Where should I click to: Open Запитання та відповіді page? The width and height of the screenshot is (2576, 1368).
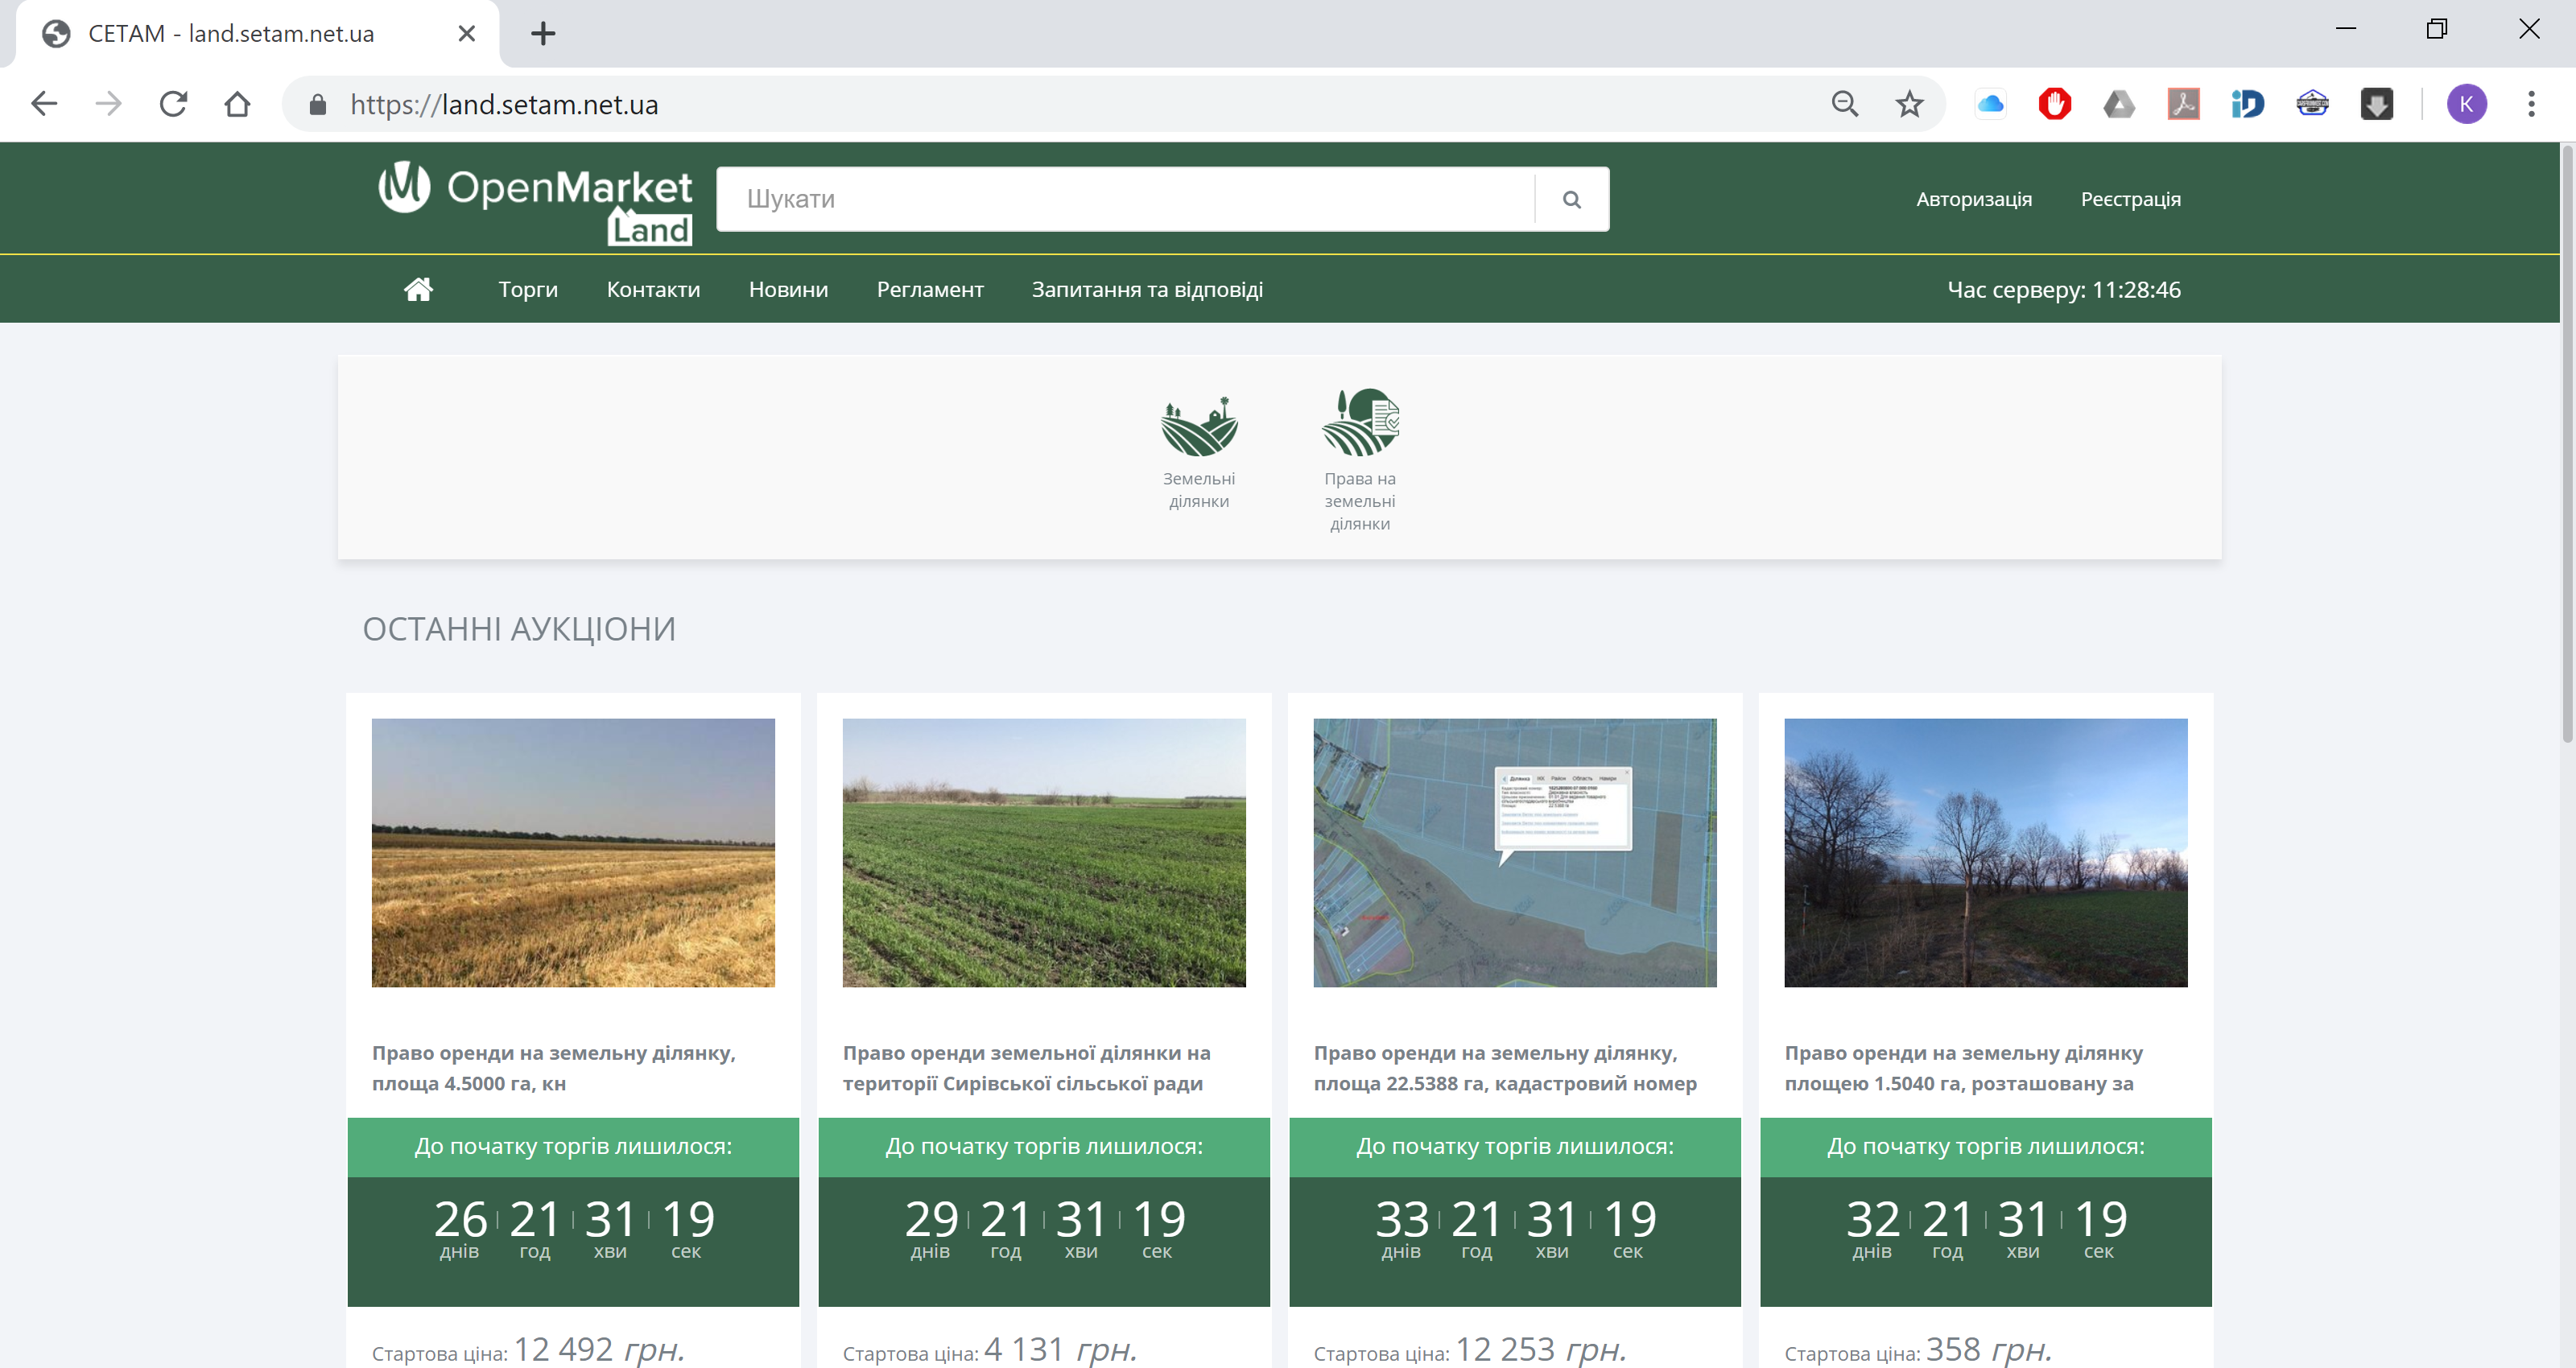coord(1147,290)
